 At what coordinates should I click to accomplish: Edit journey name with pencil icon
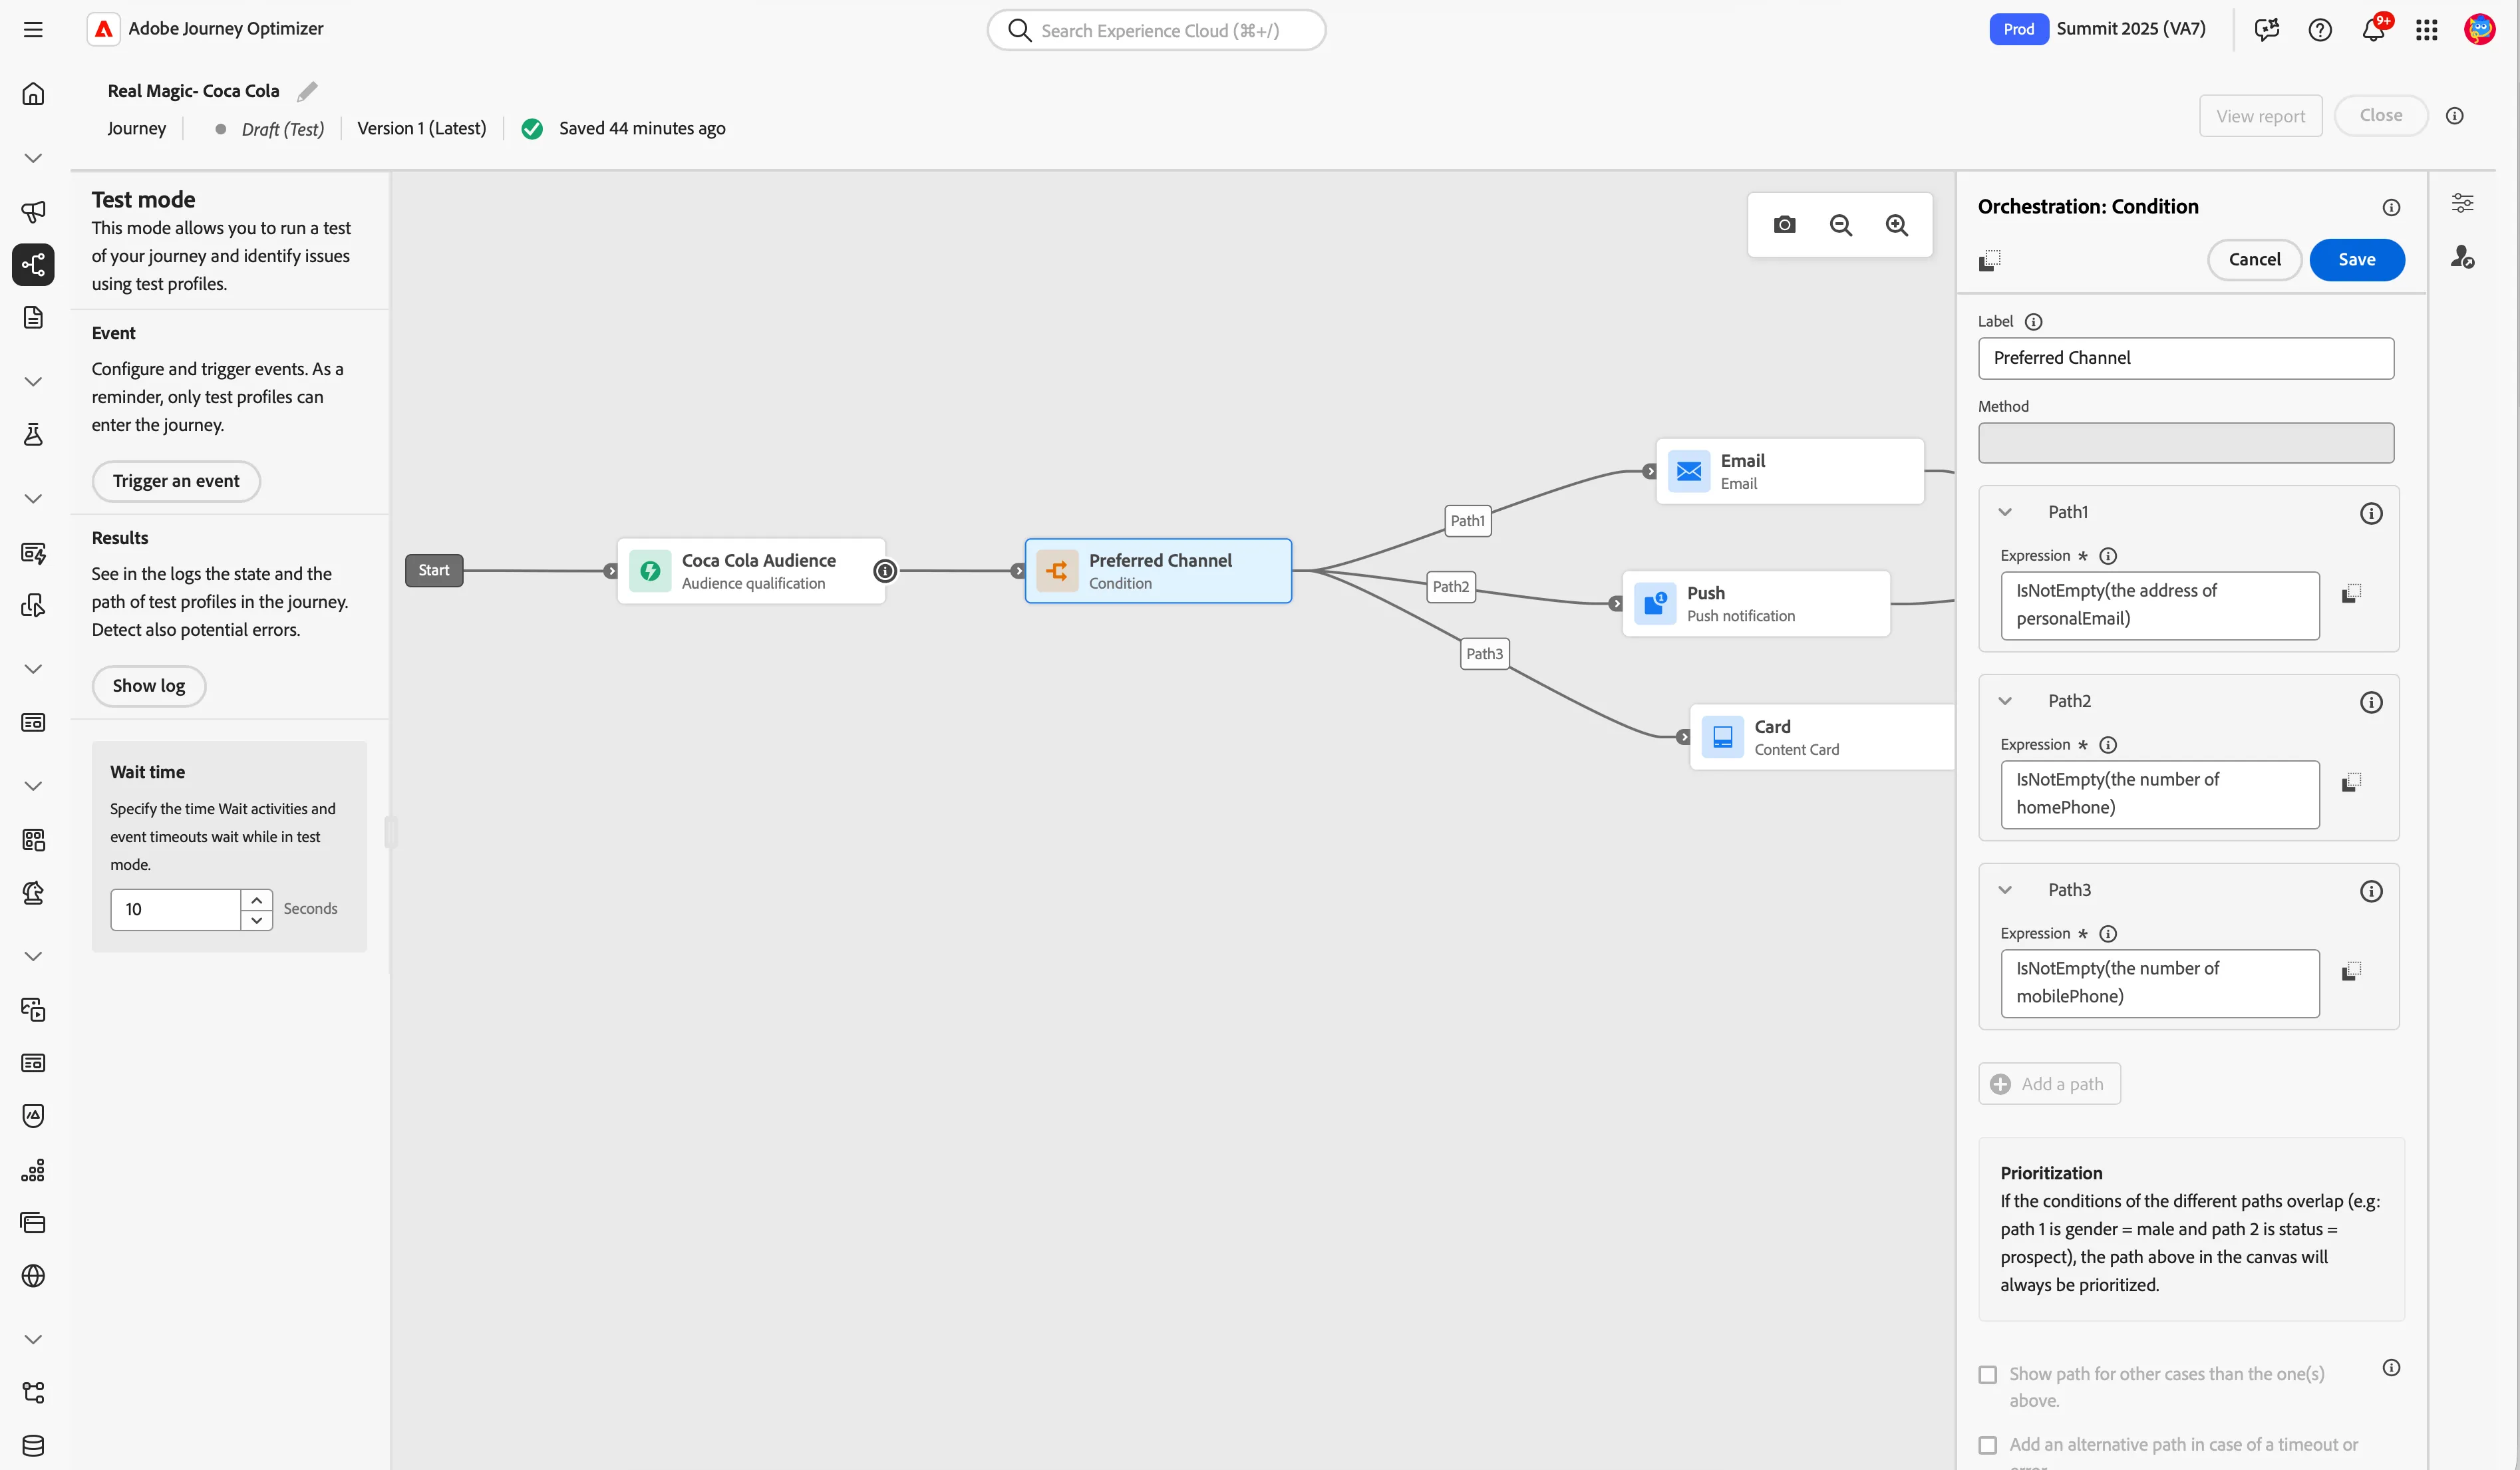[x=307, y=91]
